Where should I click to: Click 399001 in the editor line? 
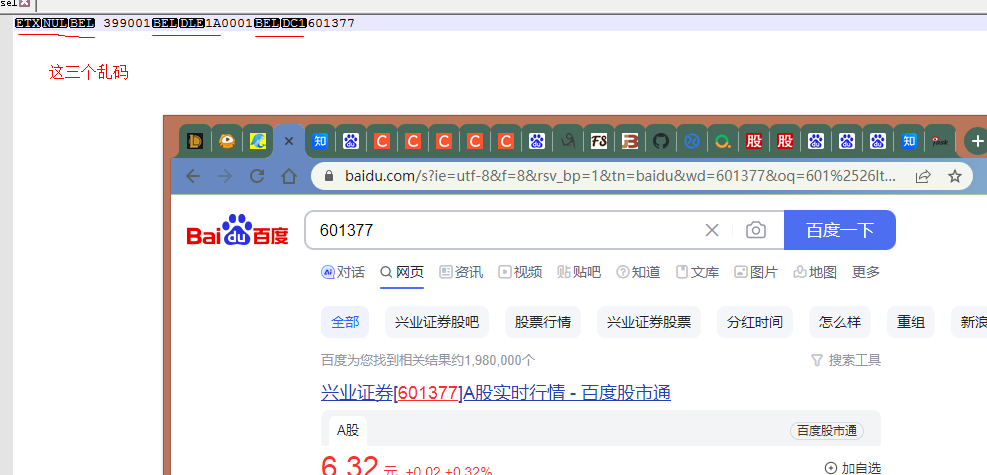coord(127,23)
